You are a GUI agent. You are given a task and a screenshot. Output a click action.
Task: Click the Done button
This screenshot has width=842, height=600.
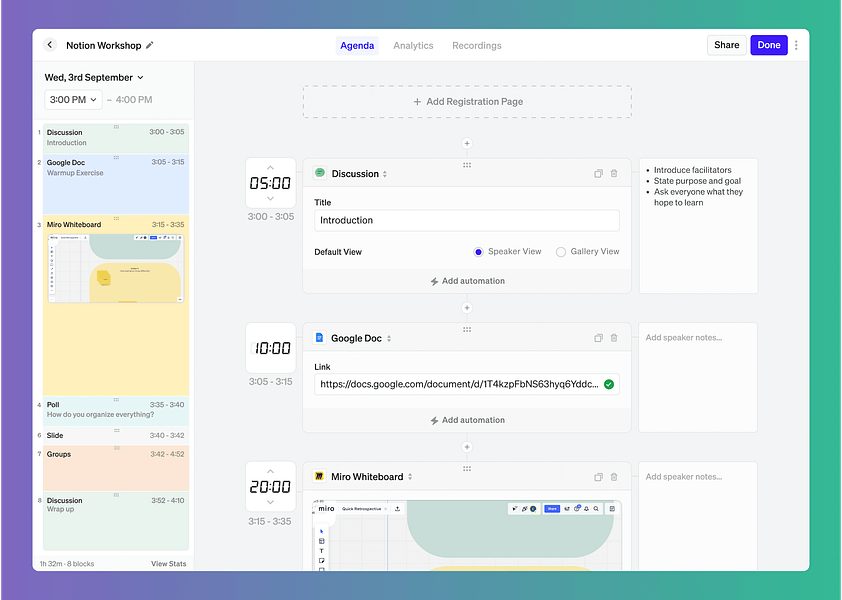768,45
